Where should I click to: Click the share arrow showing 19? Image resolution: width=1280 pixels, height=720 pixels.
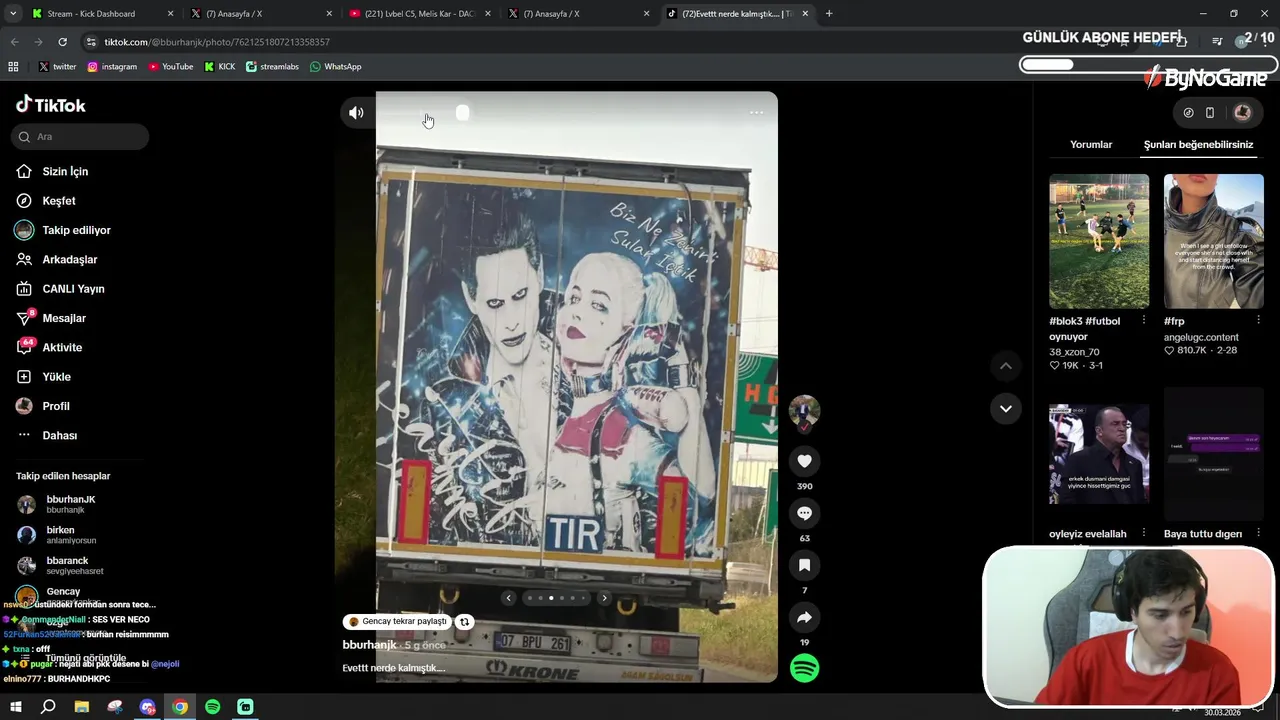(x=804, y=617)
